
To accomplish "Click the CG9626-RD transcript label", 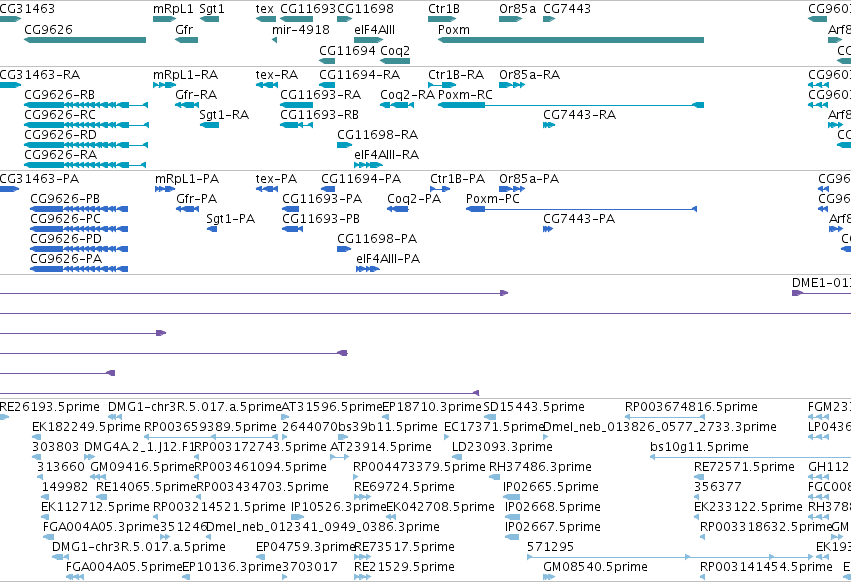I will coord(60,135).
